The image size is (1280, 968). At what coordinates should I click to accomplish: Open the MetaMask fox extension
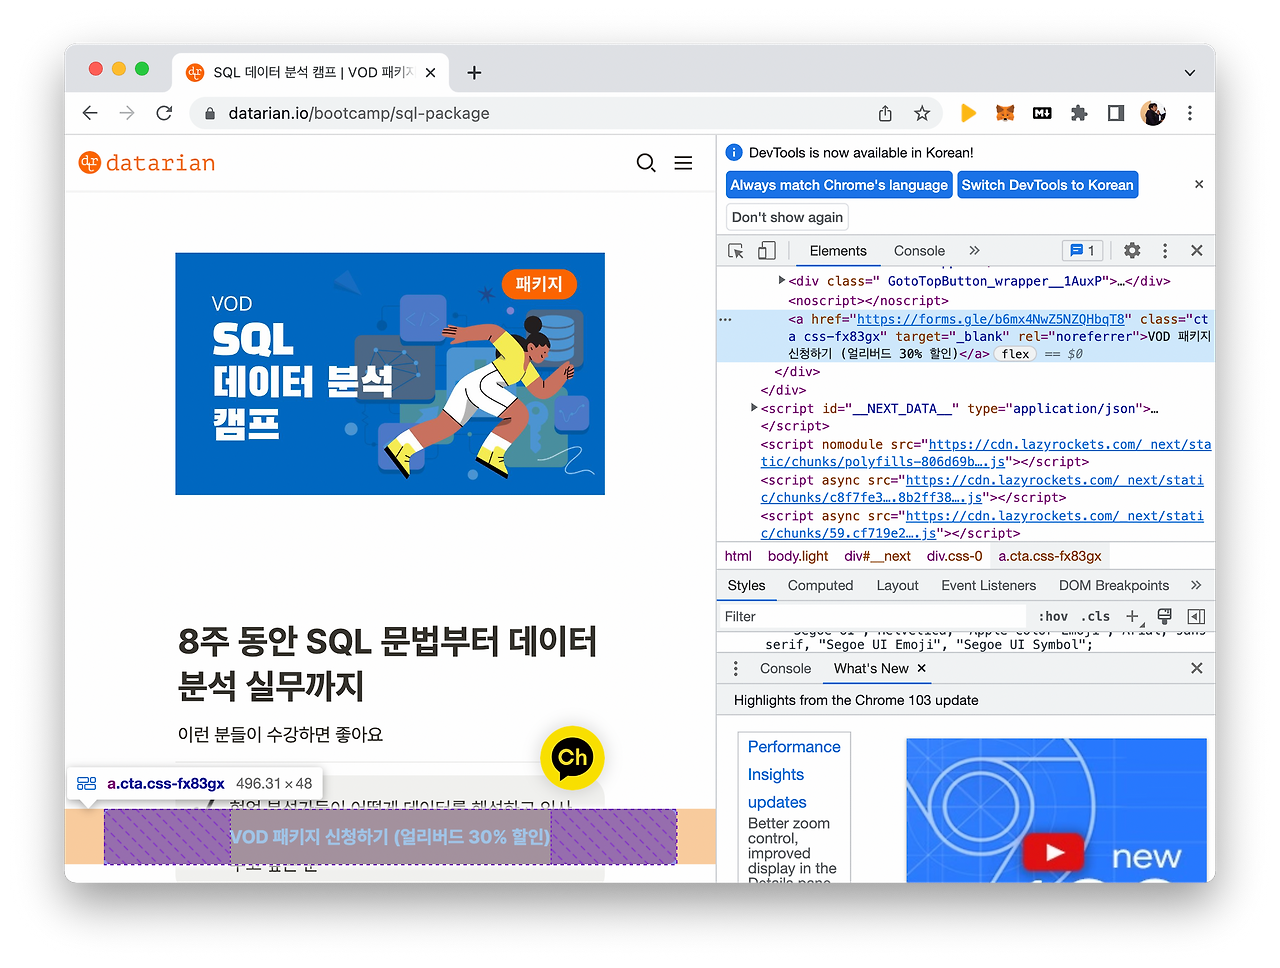1005,113
